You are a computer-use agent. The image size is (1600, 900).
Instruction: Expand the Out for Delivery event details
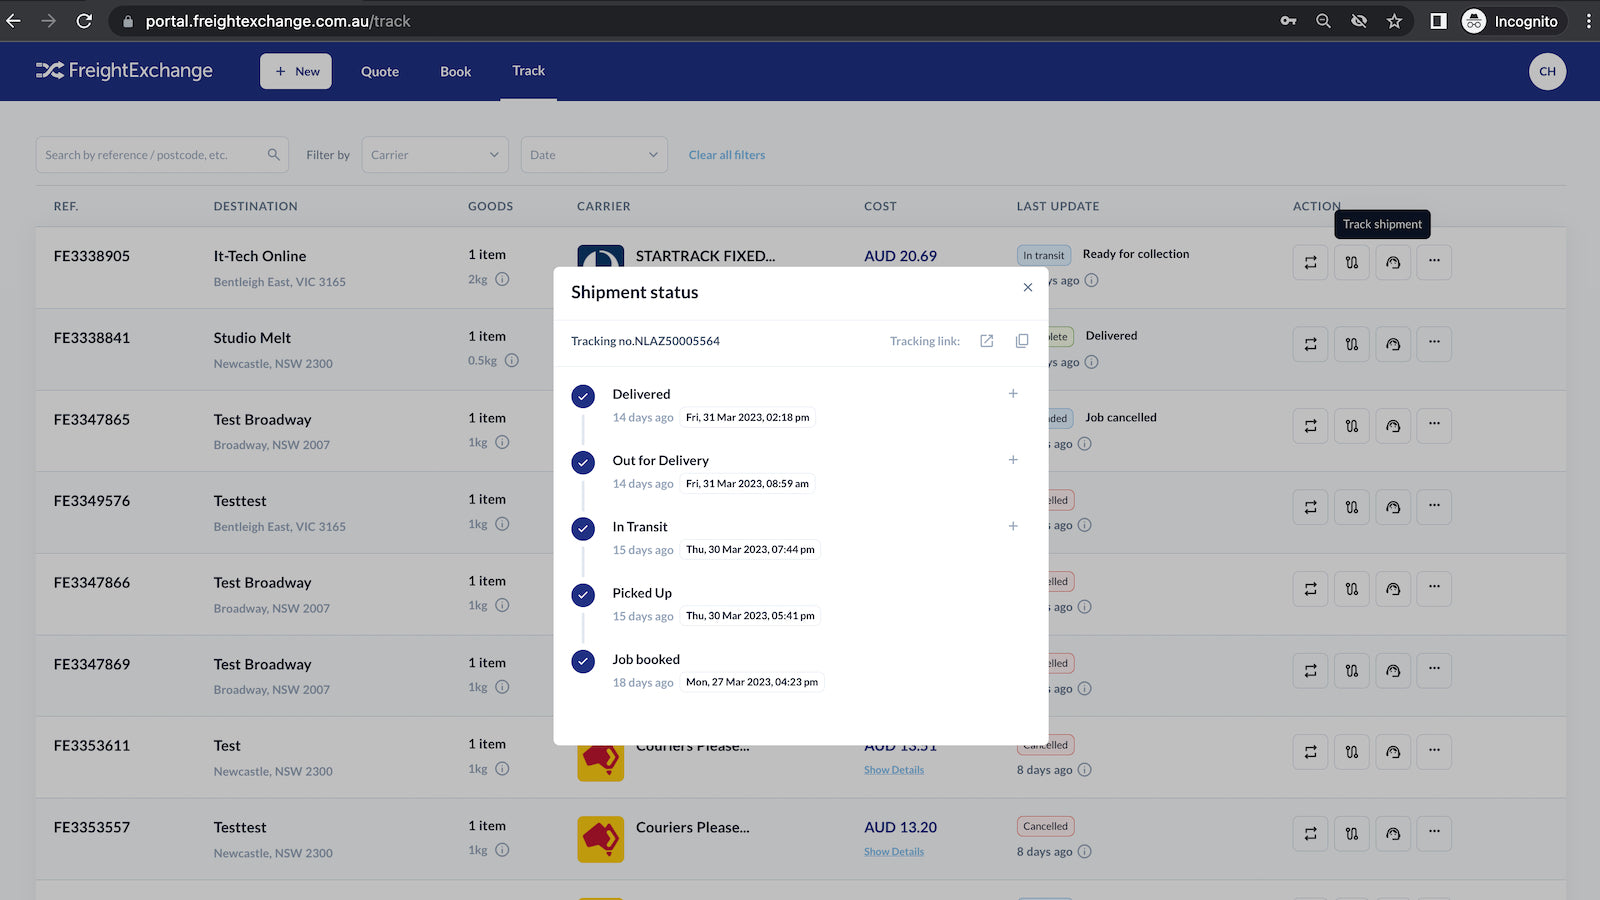coord(1013,460)
